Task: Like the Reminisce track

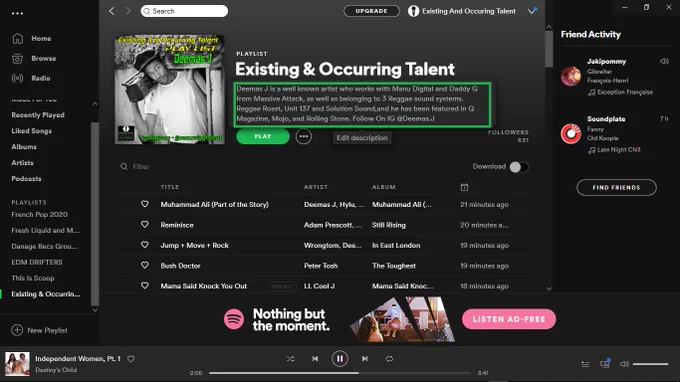Action: pyautogui.click(x=145, y=224)
